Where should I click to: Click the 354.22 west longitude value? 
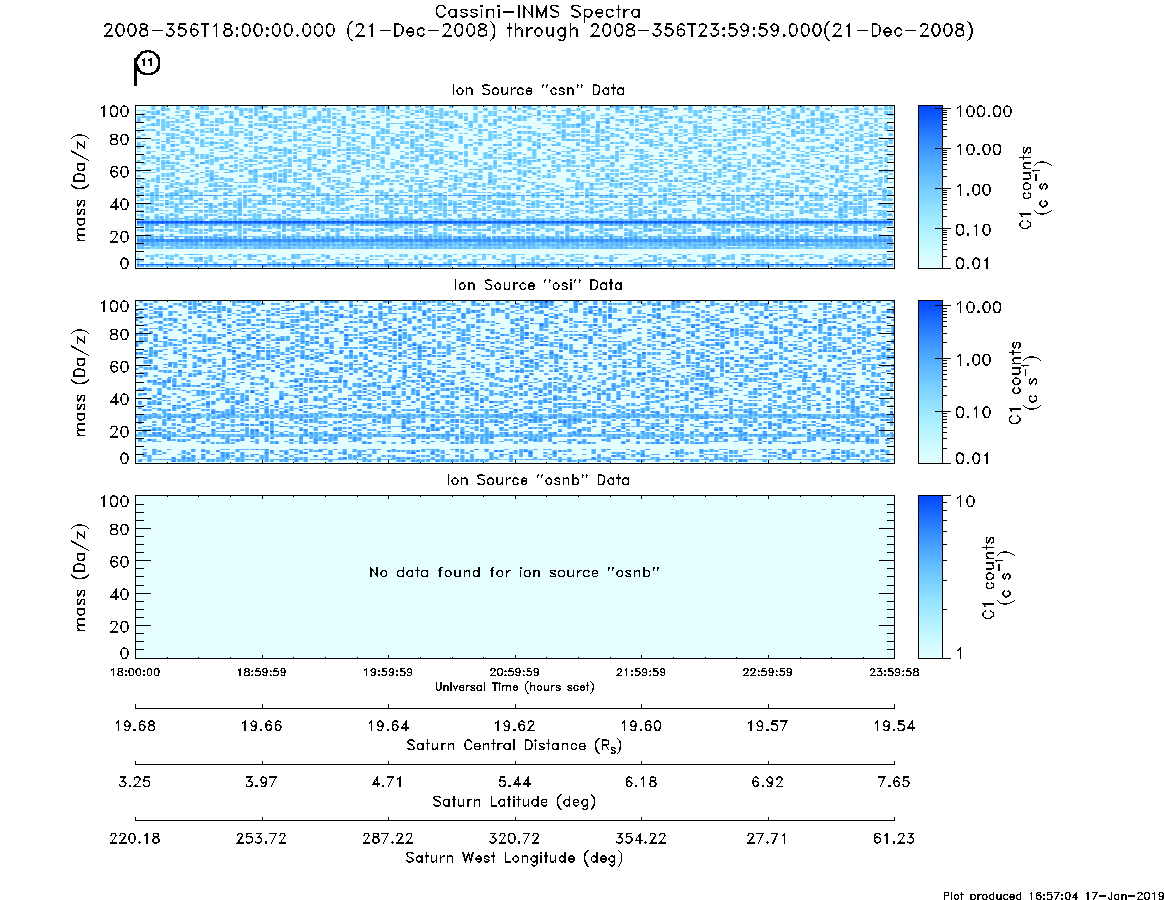click(x=640, y=839)
